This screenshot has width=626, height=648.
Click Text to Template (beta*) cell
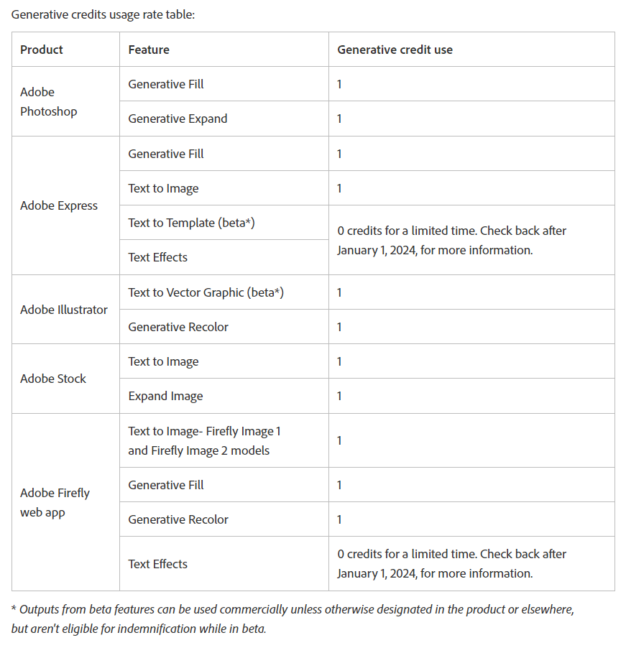tap(191, 223)
